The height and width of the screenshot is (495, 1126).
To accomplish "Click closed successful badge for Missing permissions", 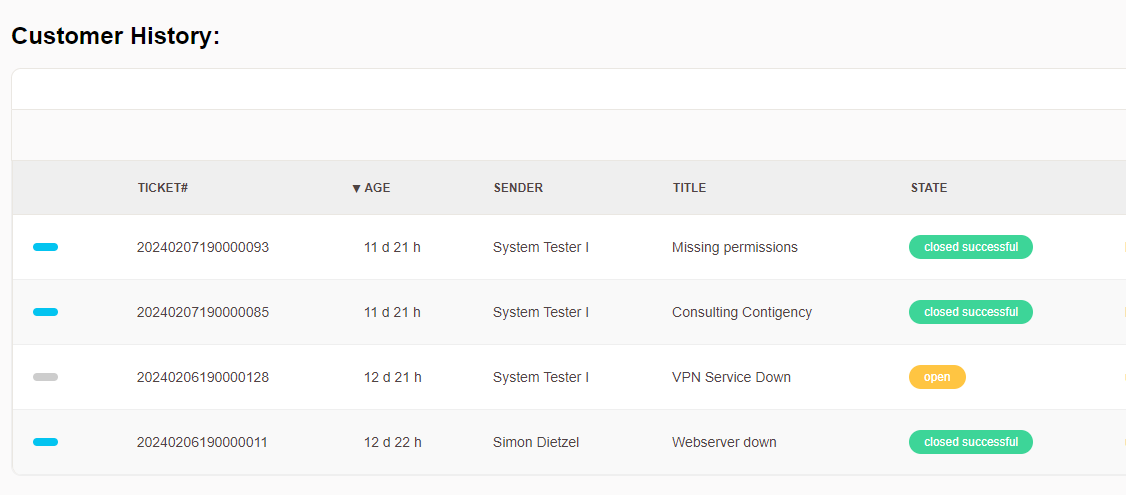I will coord(970,247).
